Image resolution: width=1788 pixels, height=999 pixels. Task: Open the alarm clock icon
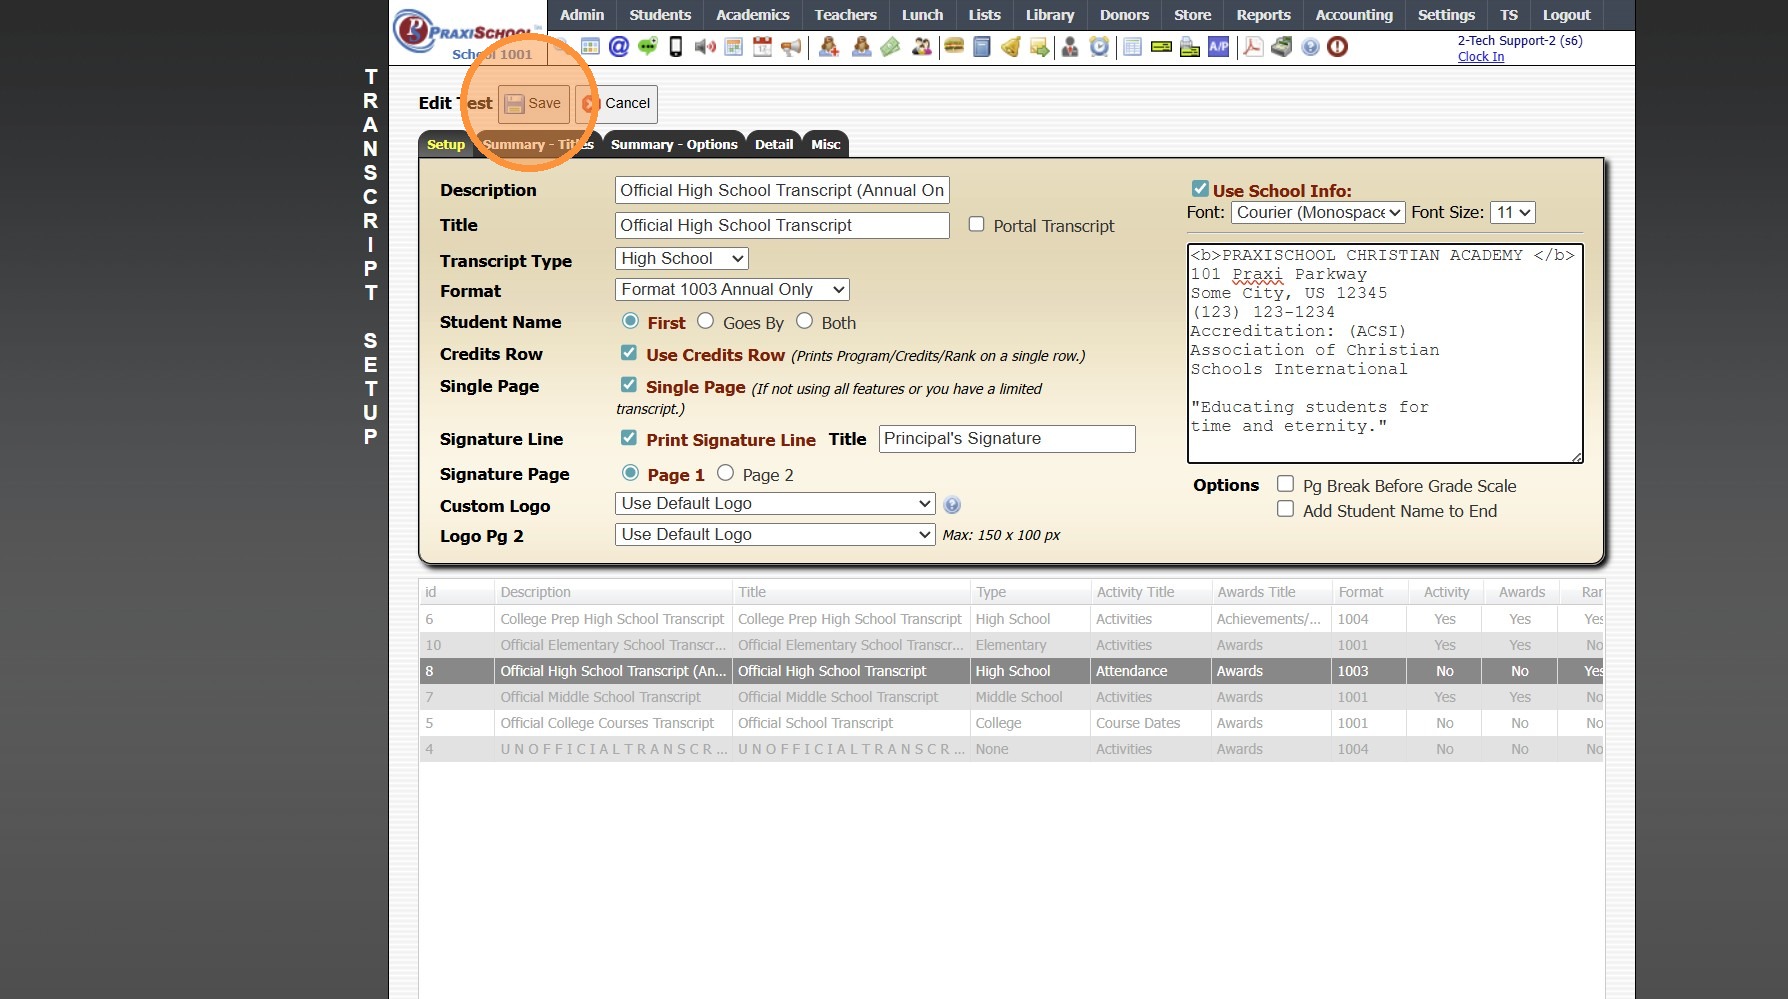pos(1099,47)
